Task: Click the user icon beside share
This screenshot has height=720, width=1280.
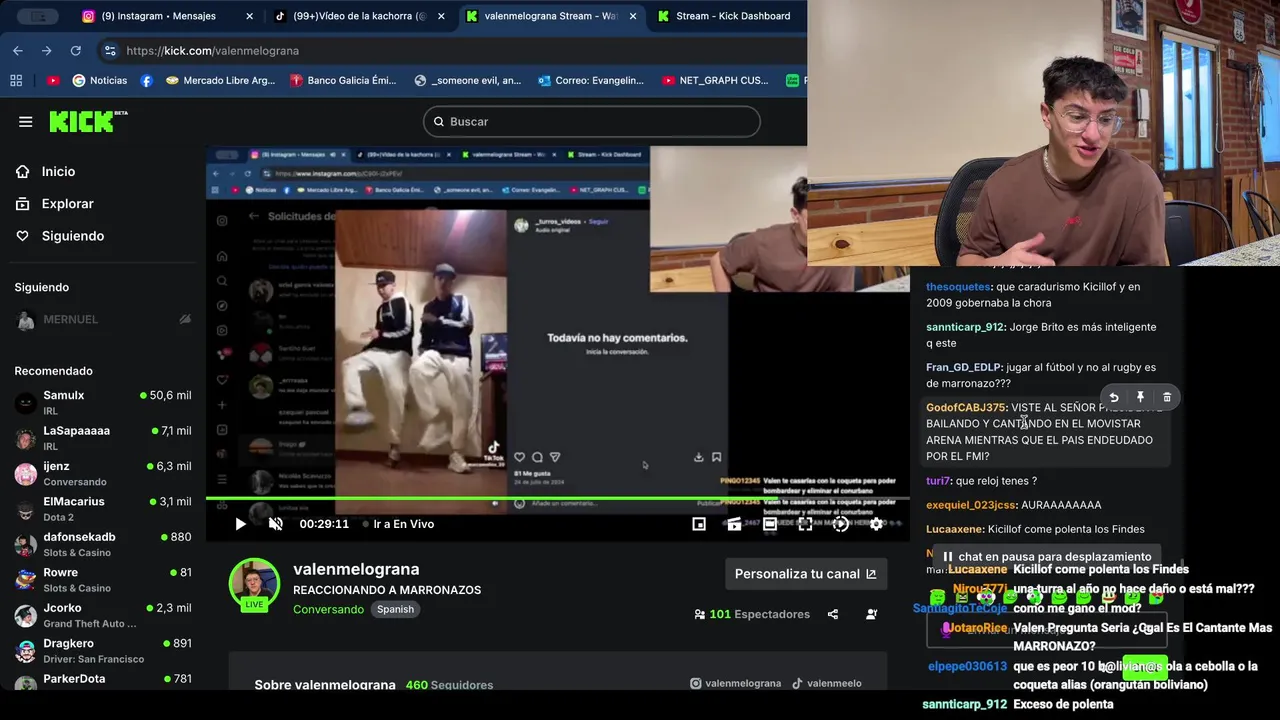Action: coord(872,614)
